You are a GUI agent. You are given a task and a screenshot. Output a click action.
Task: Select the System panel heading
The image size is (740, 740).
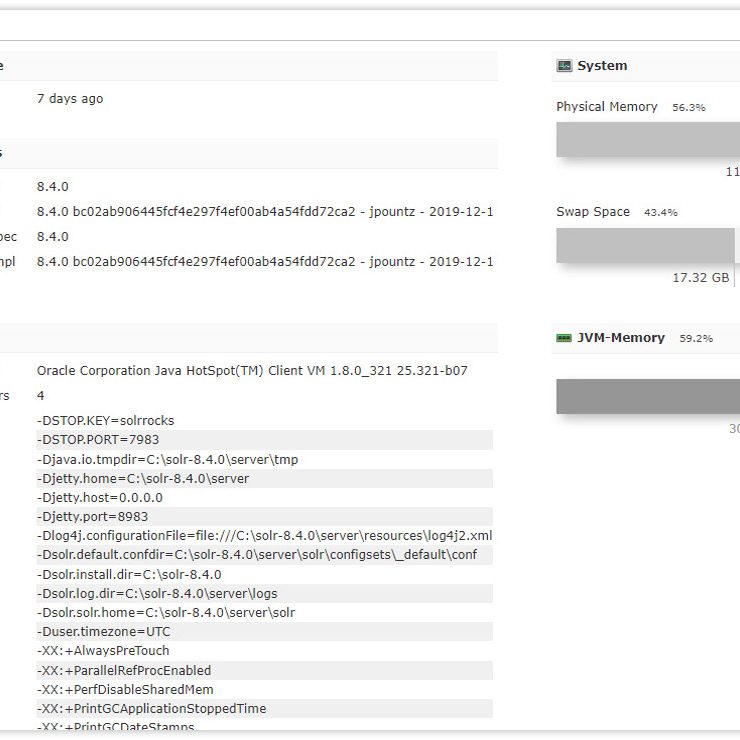coord(602,66)
